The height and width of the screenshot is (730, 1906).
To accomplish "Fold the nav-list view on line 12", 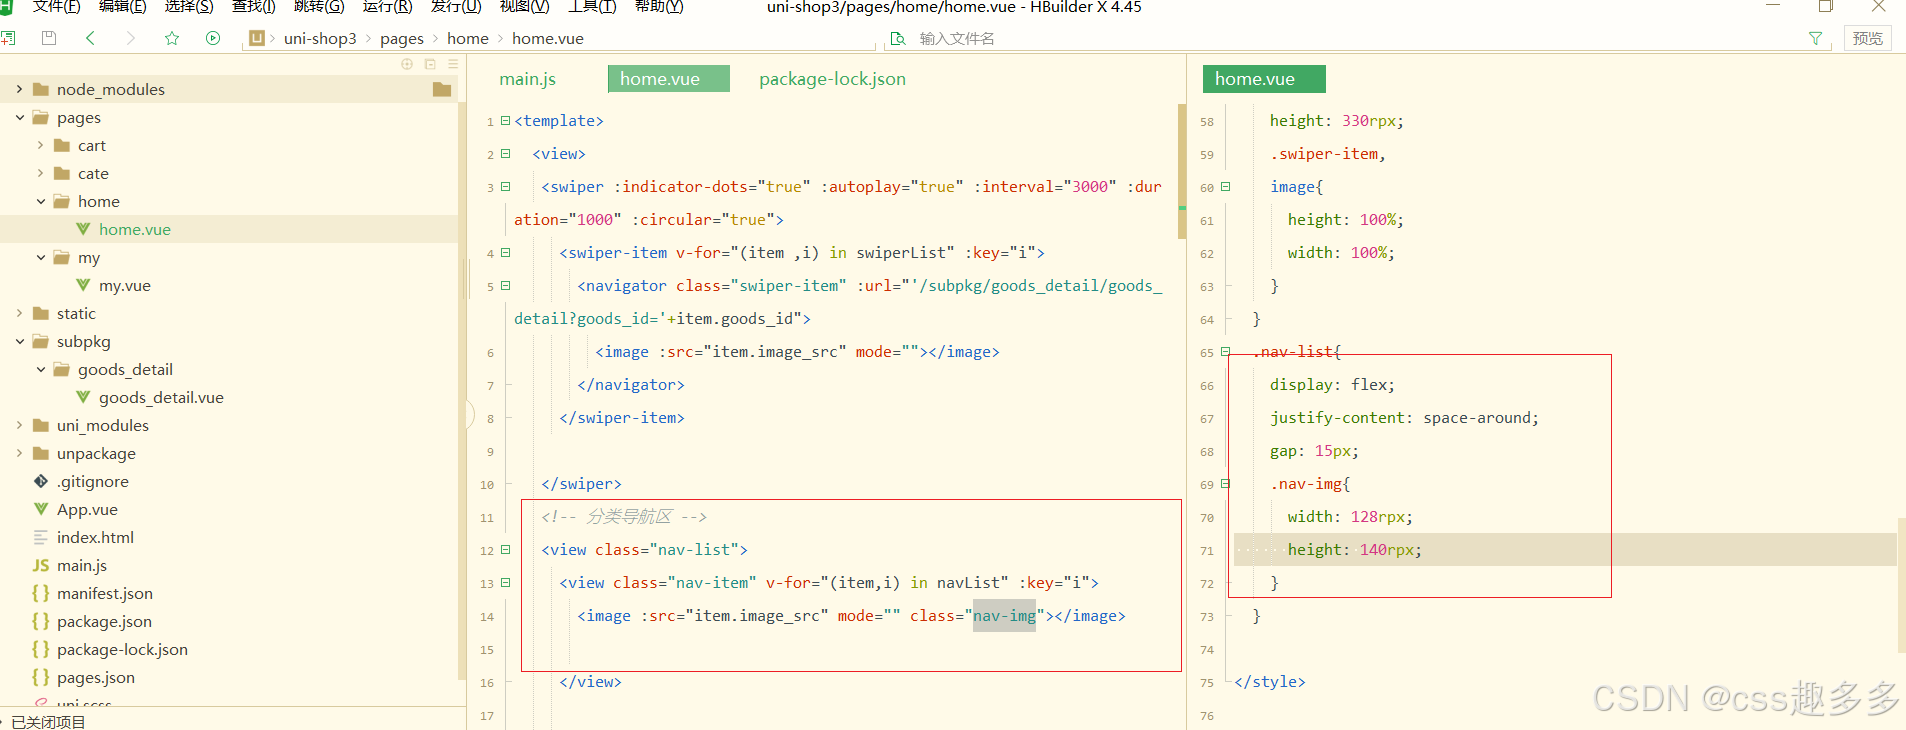I will pos(505,549).
